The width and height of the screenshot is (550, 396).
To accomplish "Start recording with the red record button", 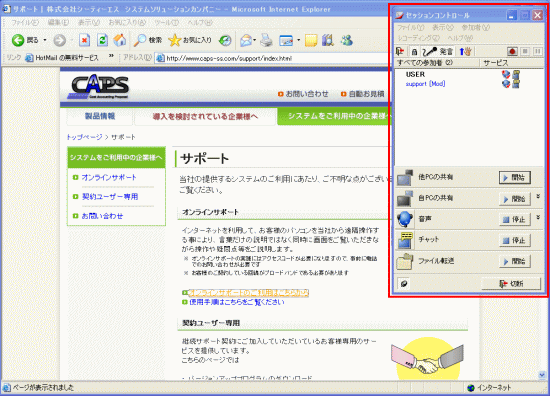I will [512, 52].
